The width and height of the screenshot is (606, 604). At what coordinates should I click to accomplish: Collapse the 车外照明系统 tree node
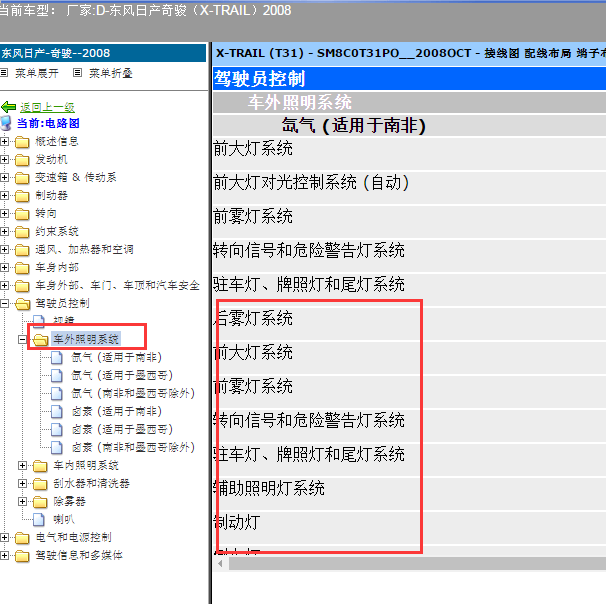click(x=22, y=339)
